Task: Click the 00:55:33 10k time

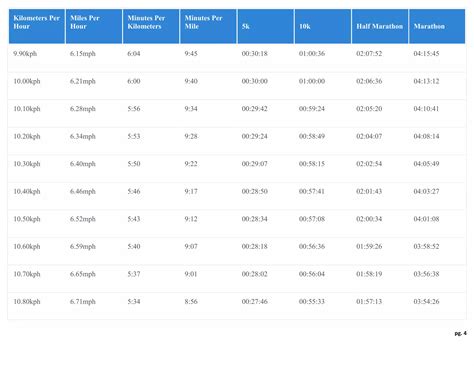Action: tap(312, 302)
